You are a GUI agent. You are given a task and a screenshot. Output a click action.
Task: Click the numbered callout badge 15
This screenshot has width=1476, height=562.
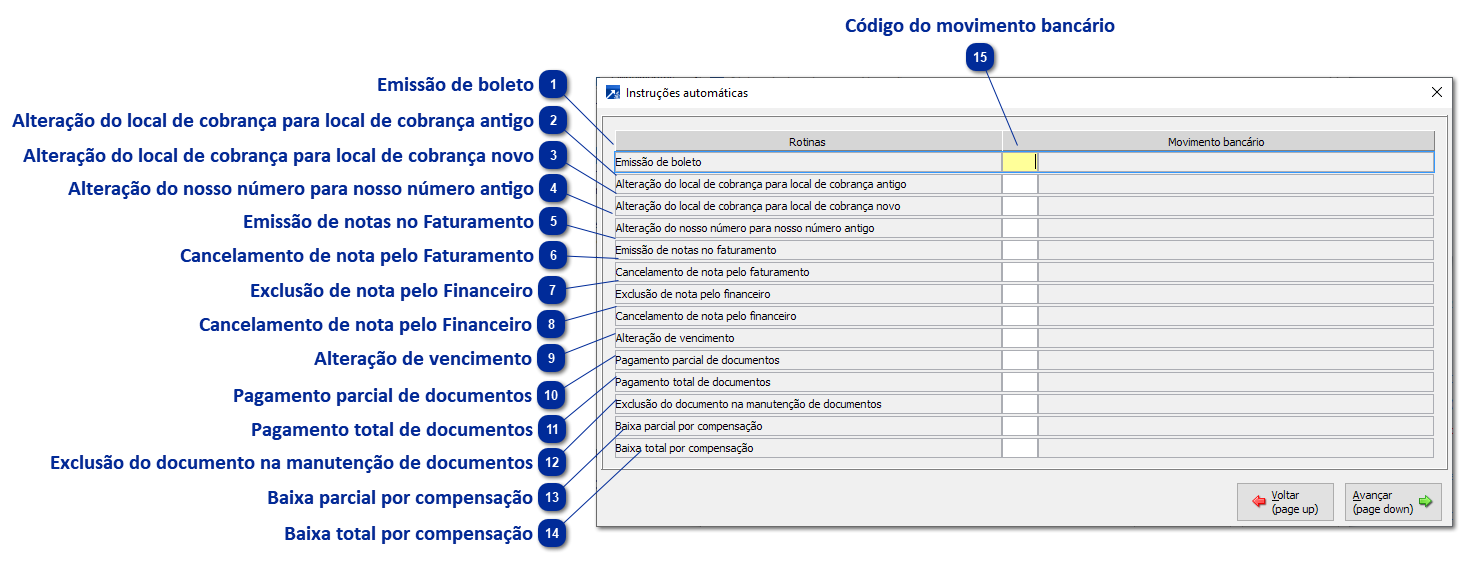click(x=980, y=58)
